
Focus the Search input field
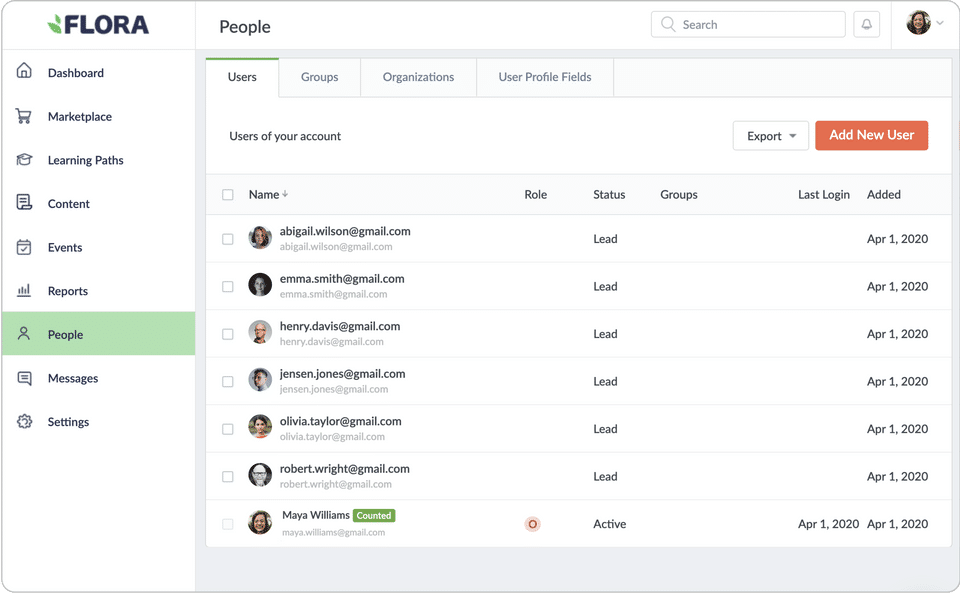coord(748,24)
